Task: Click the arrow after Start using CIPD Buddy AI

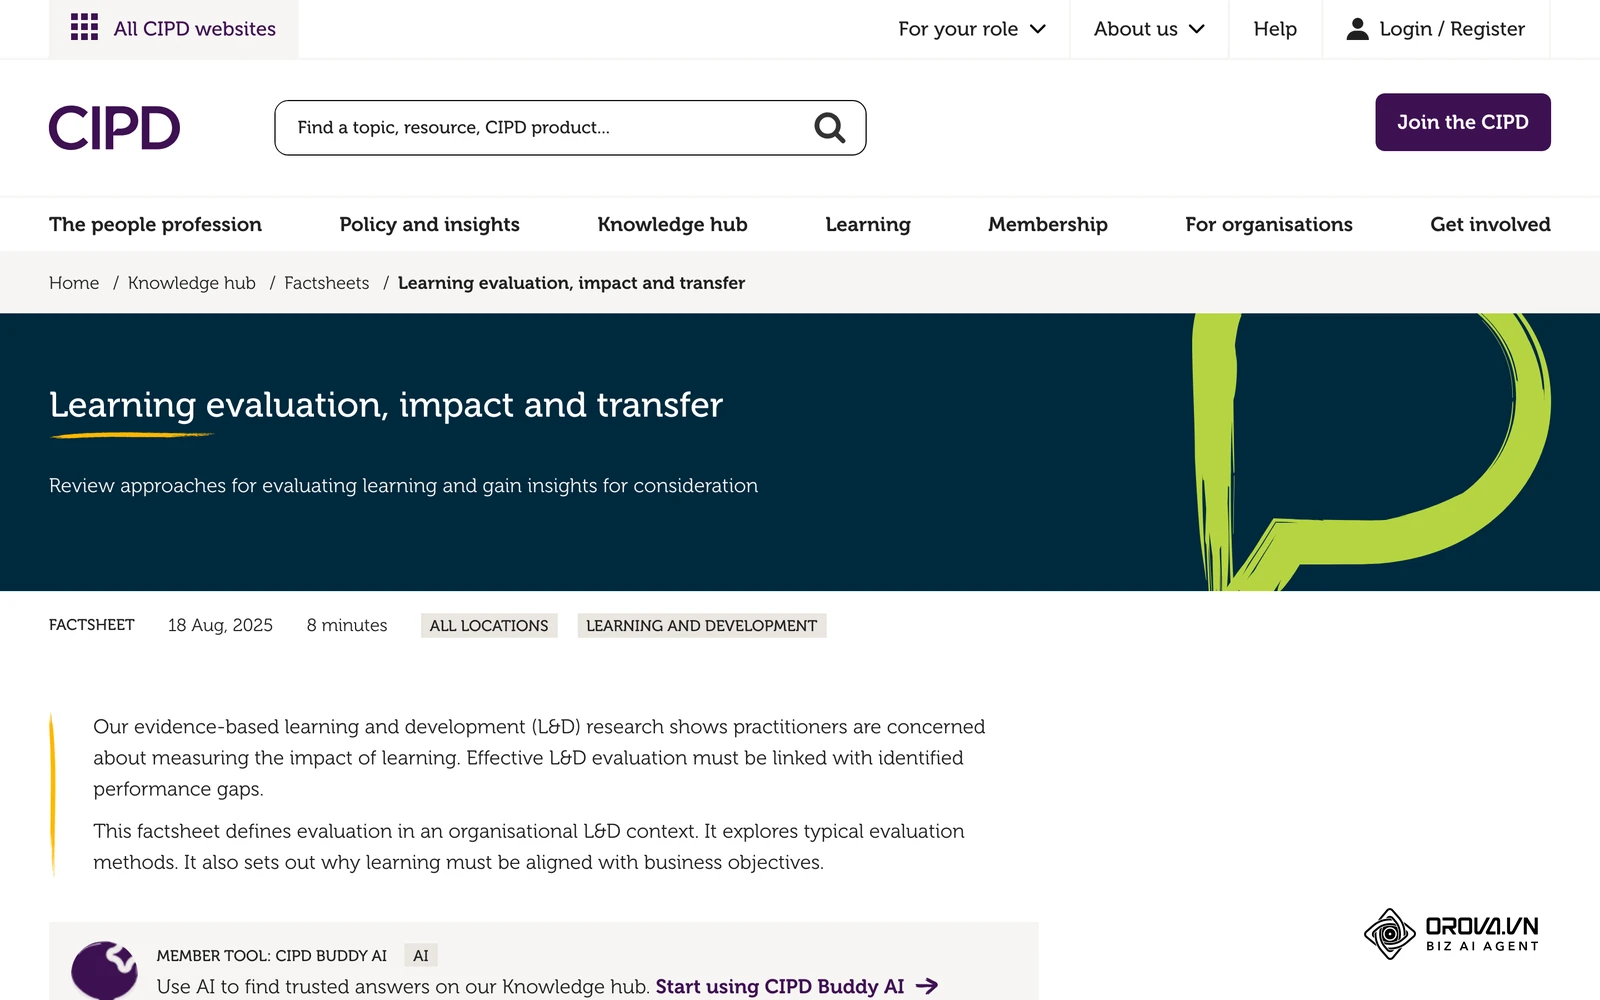Action: point(927,986)
